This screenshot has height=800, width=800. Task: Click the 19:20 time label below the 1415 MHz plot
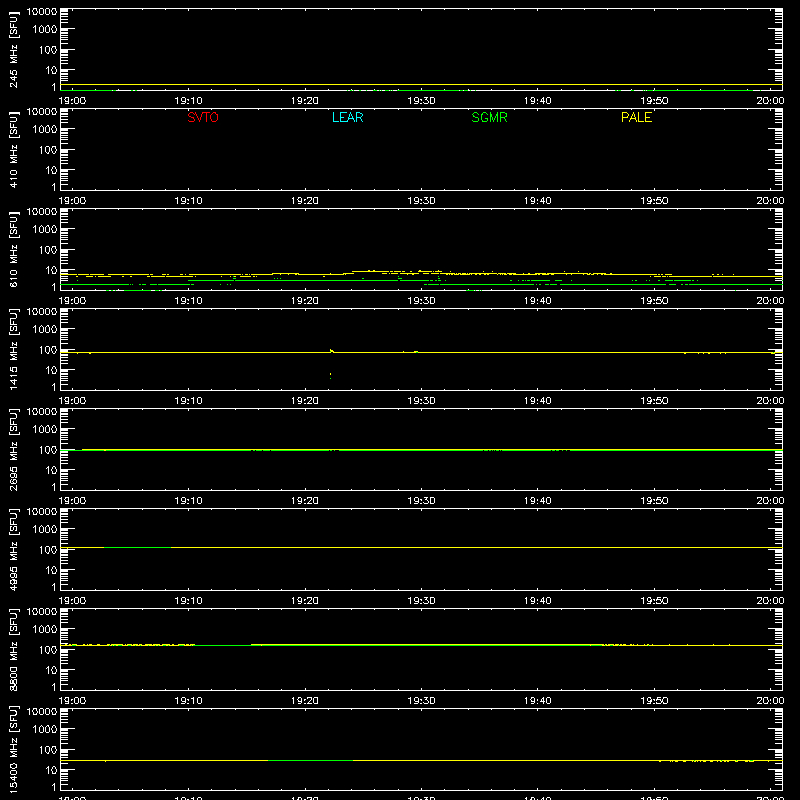[x=305, y=401]
